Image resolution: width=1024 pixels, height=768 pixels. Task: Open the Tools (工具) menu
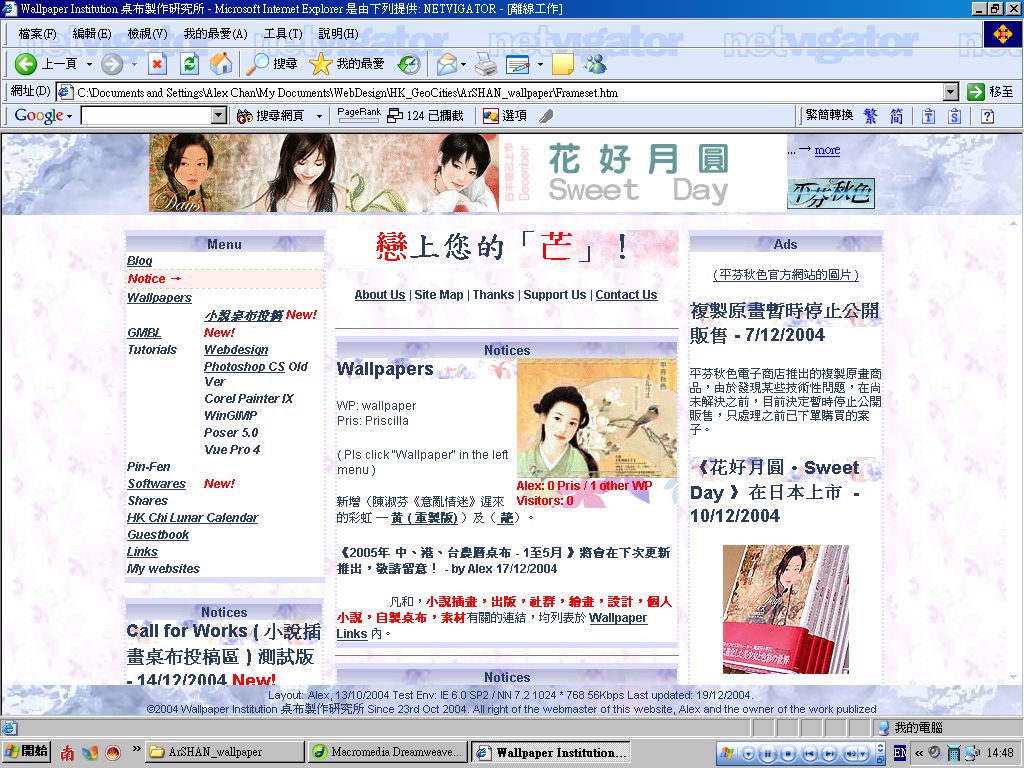click(x=283, y=33)
